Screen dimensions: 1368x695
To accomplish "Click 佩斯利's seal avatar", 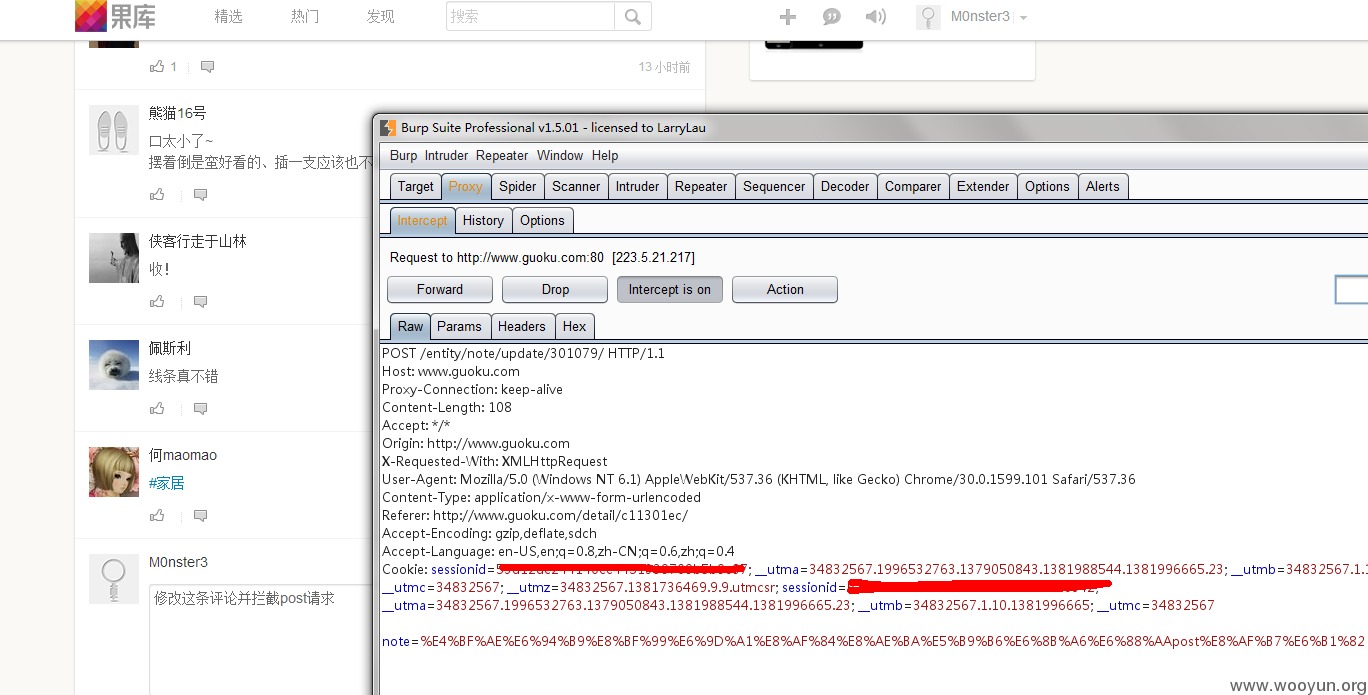I will 114,365.
